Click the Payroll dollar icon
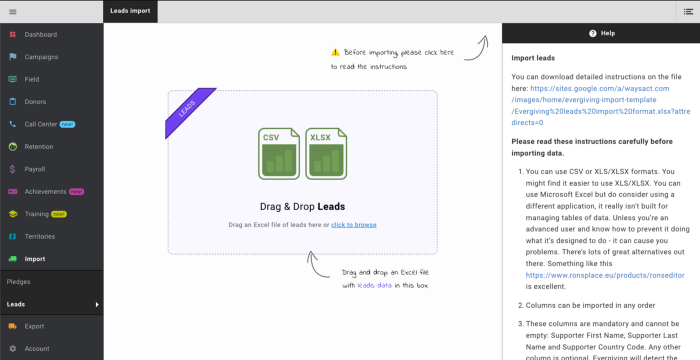This screenshot has width=700, height=360. click(x=13, y=169)
